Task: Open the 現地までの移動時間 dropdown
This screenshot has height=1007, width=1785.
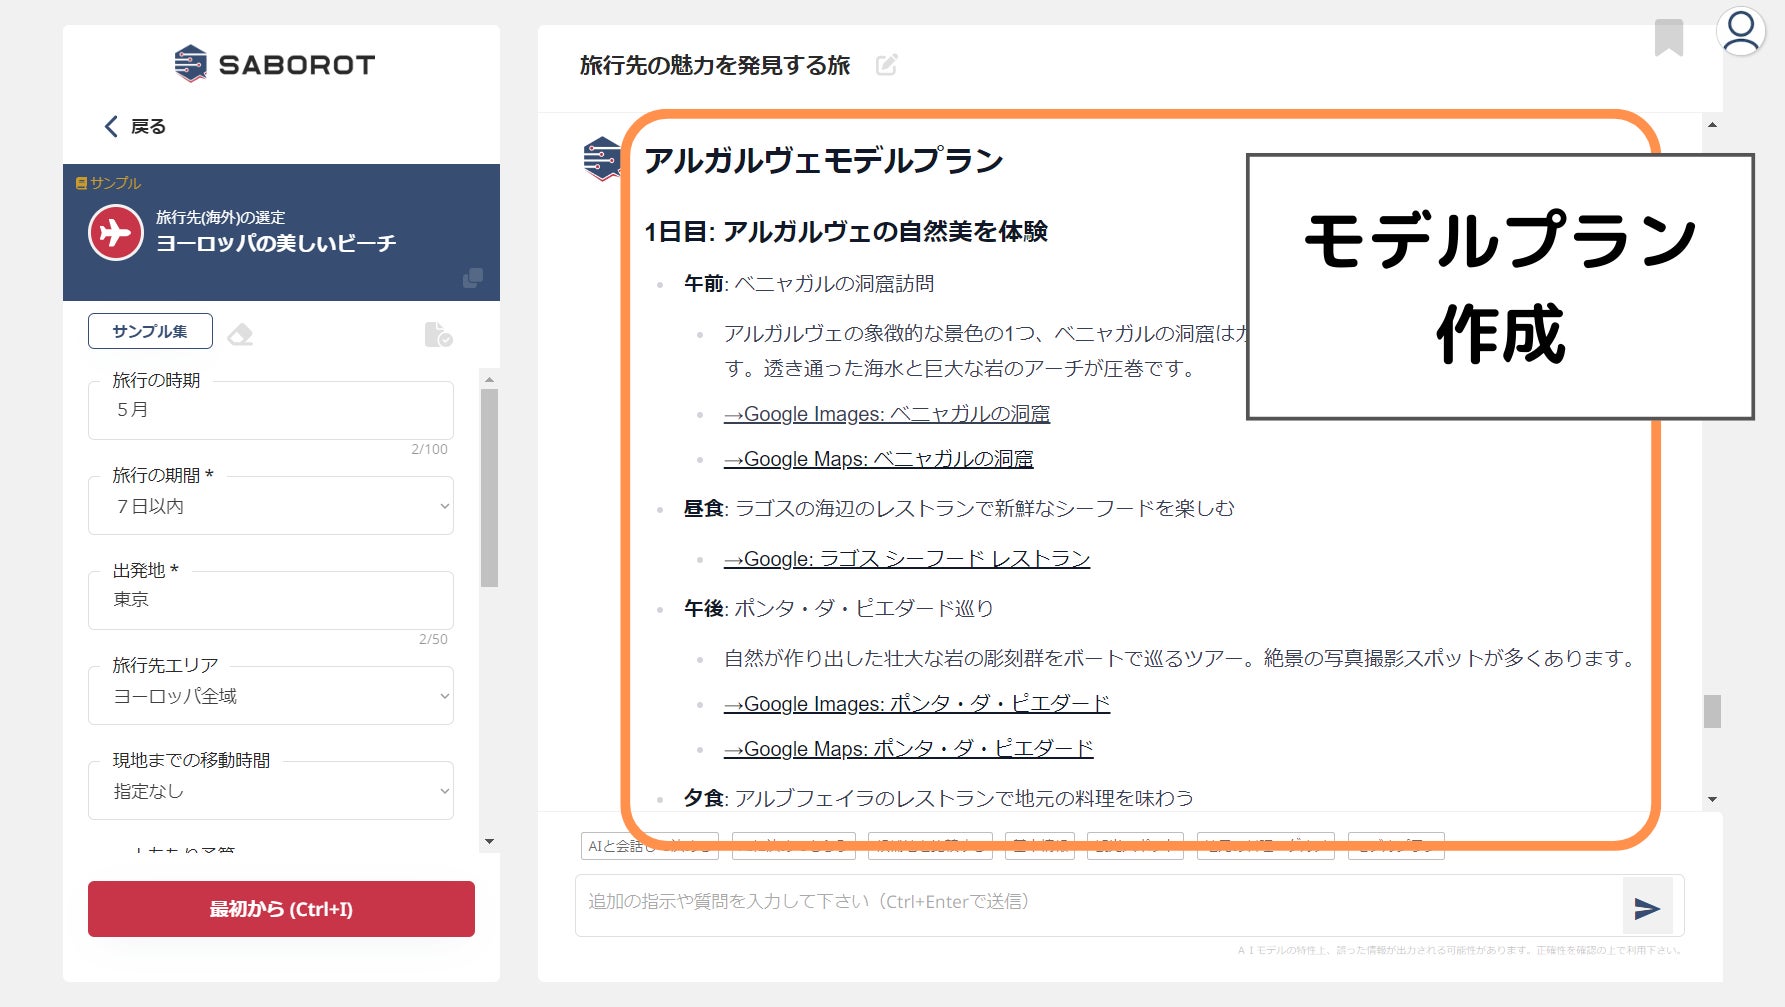Action: point(271,791)
